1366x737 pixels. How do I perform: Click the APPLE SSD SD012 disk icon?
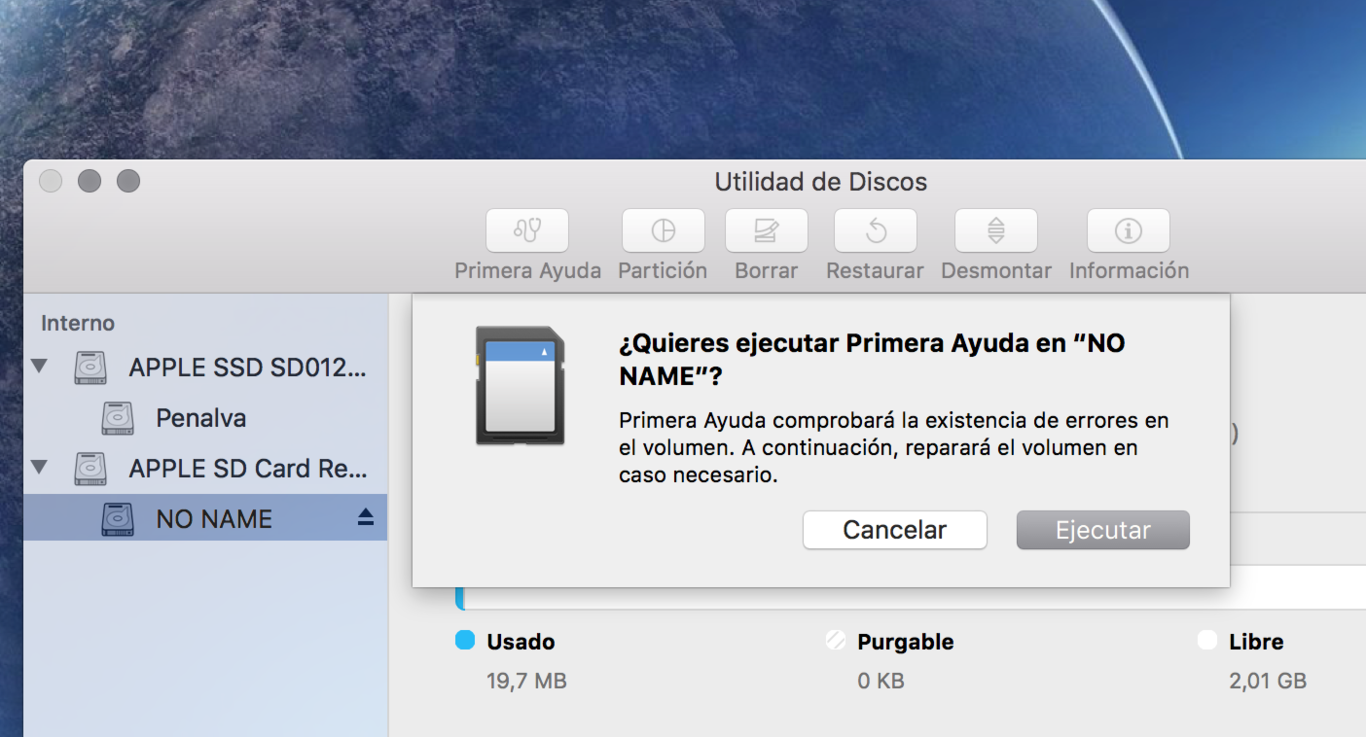(x=90, y=367)
